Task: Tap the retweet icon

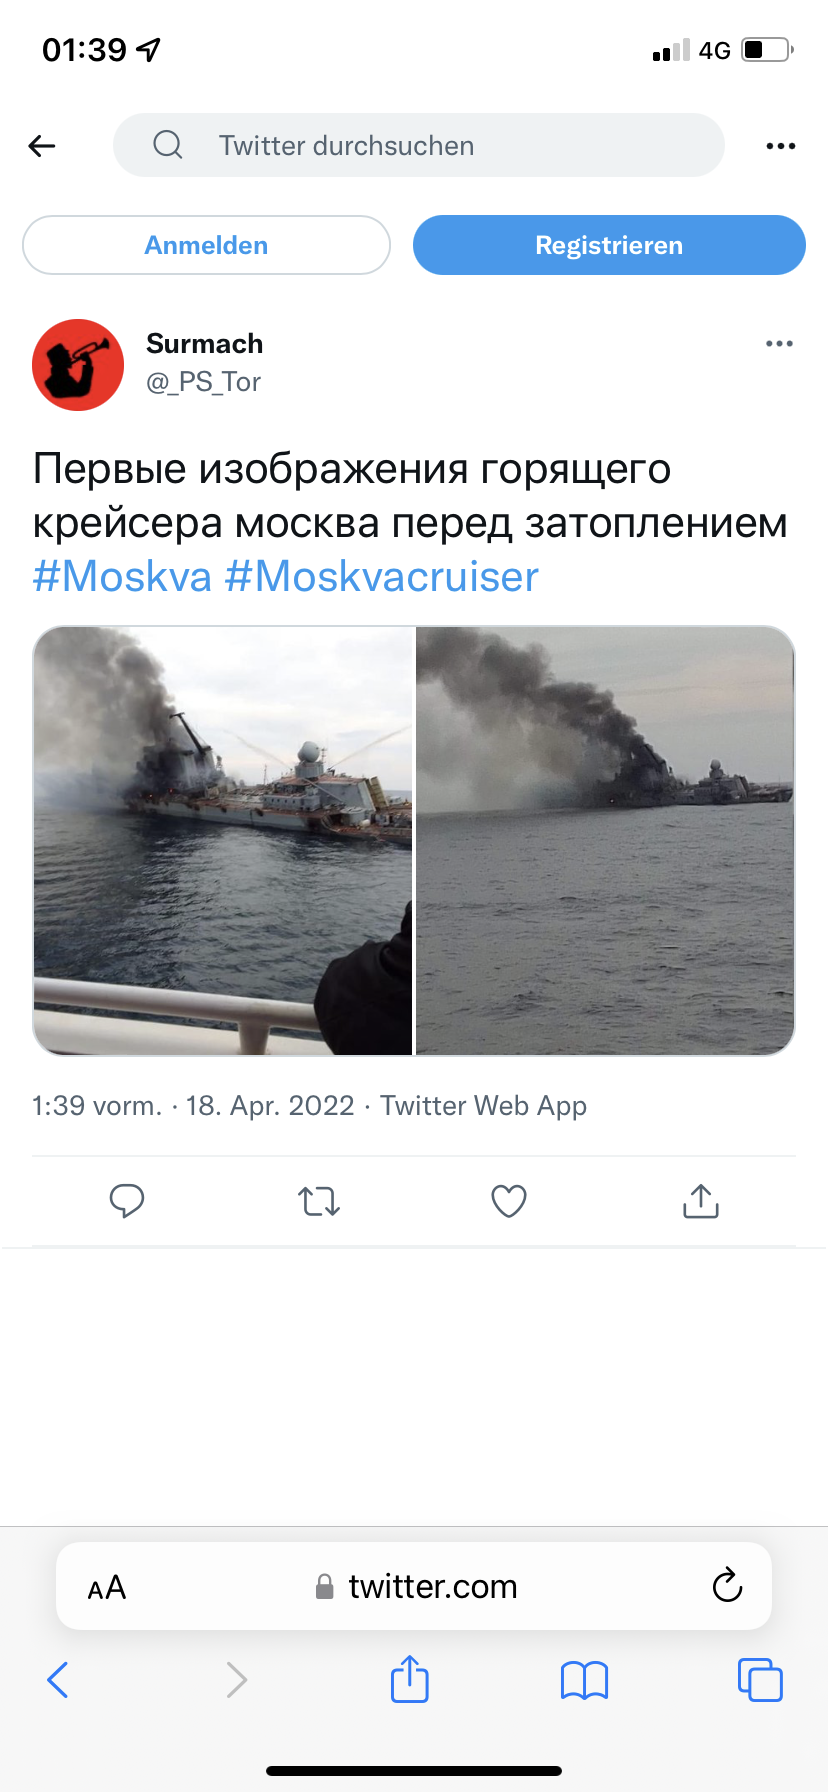Action: 319,1200
